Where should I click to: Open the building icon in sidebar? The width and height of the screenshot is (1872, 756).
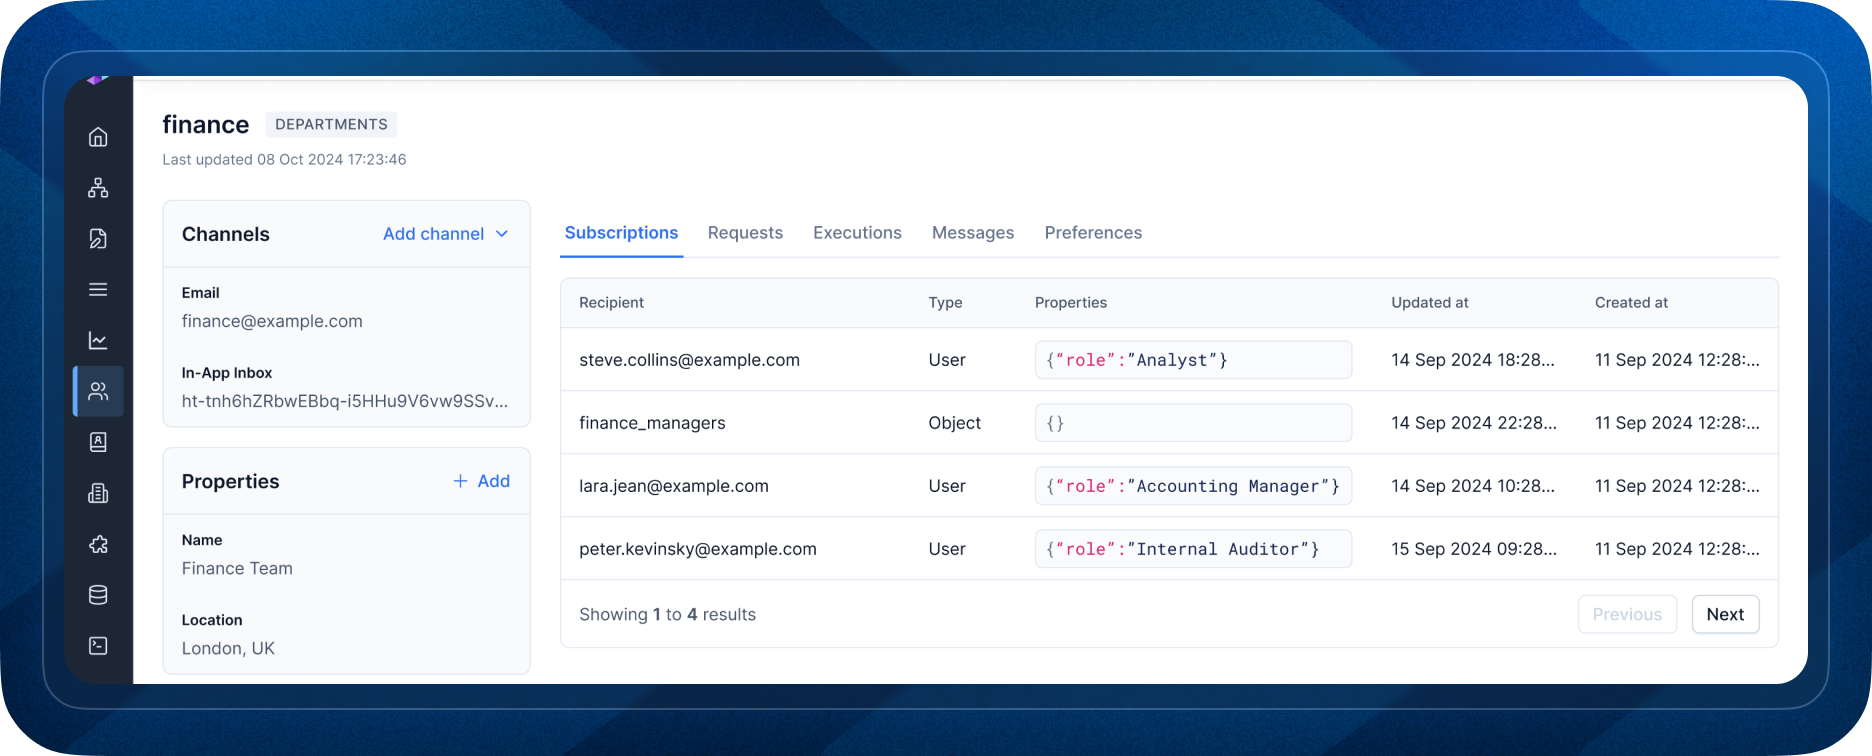click(98, 493)
